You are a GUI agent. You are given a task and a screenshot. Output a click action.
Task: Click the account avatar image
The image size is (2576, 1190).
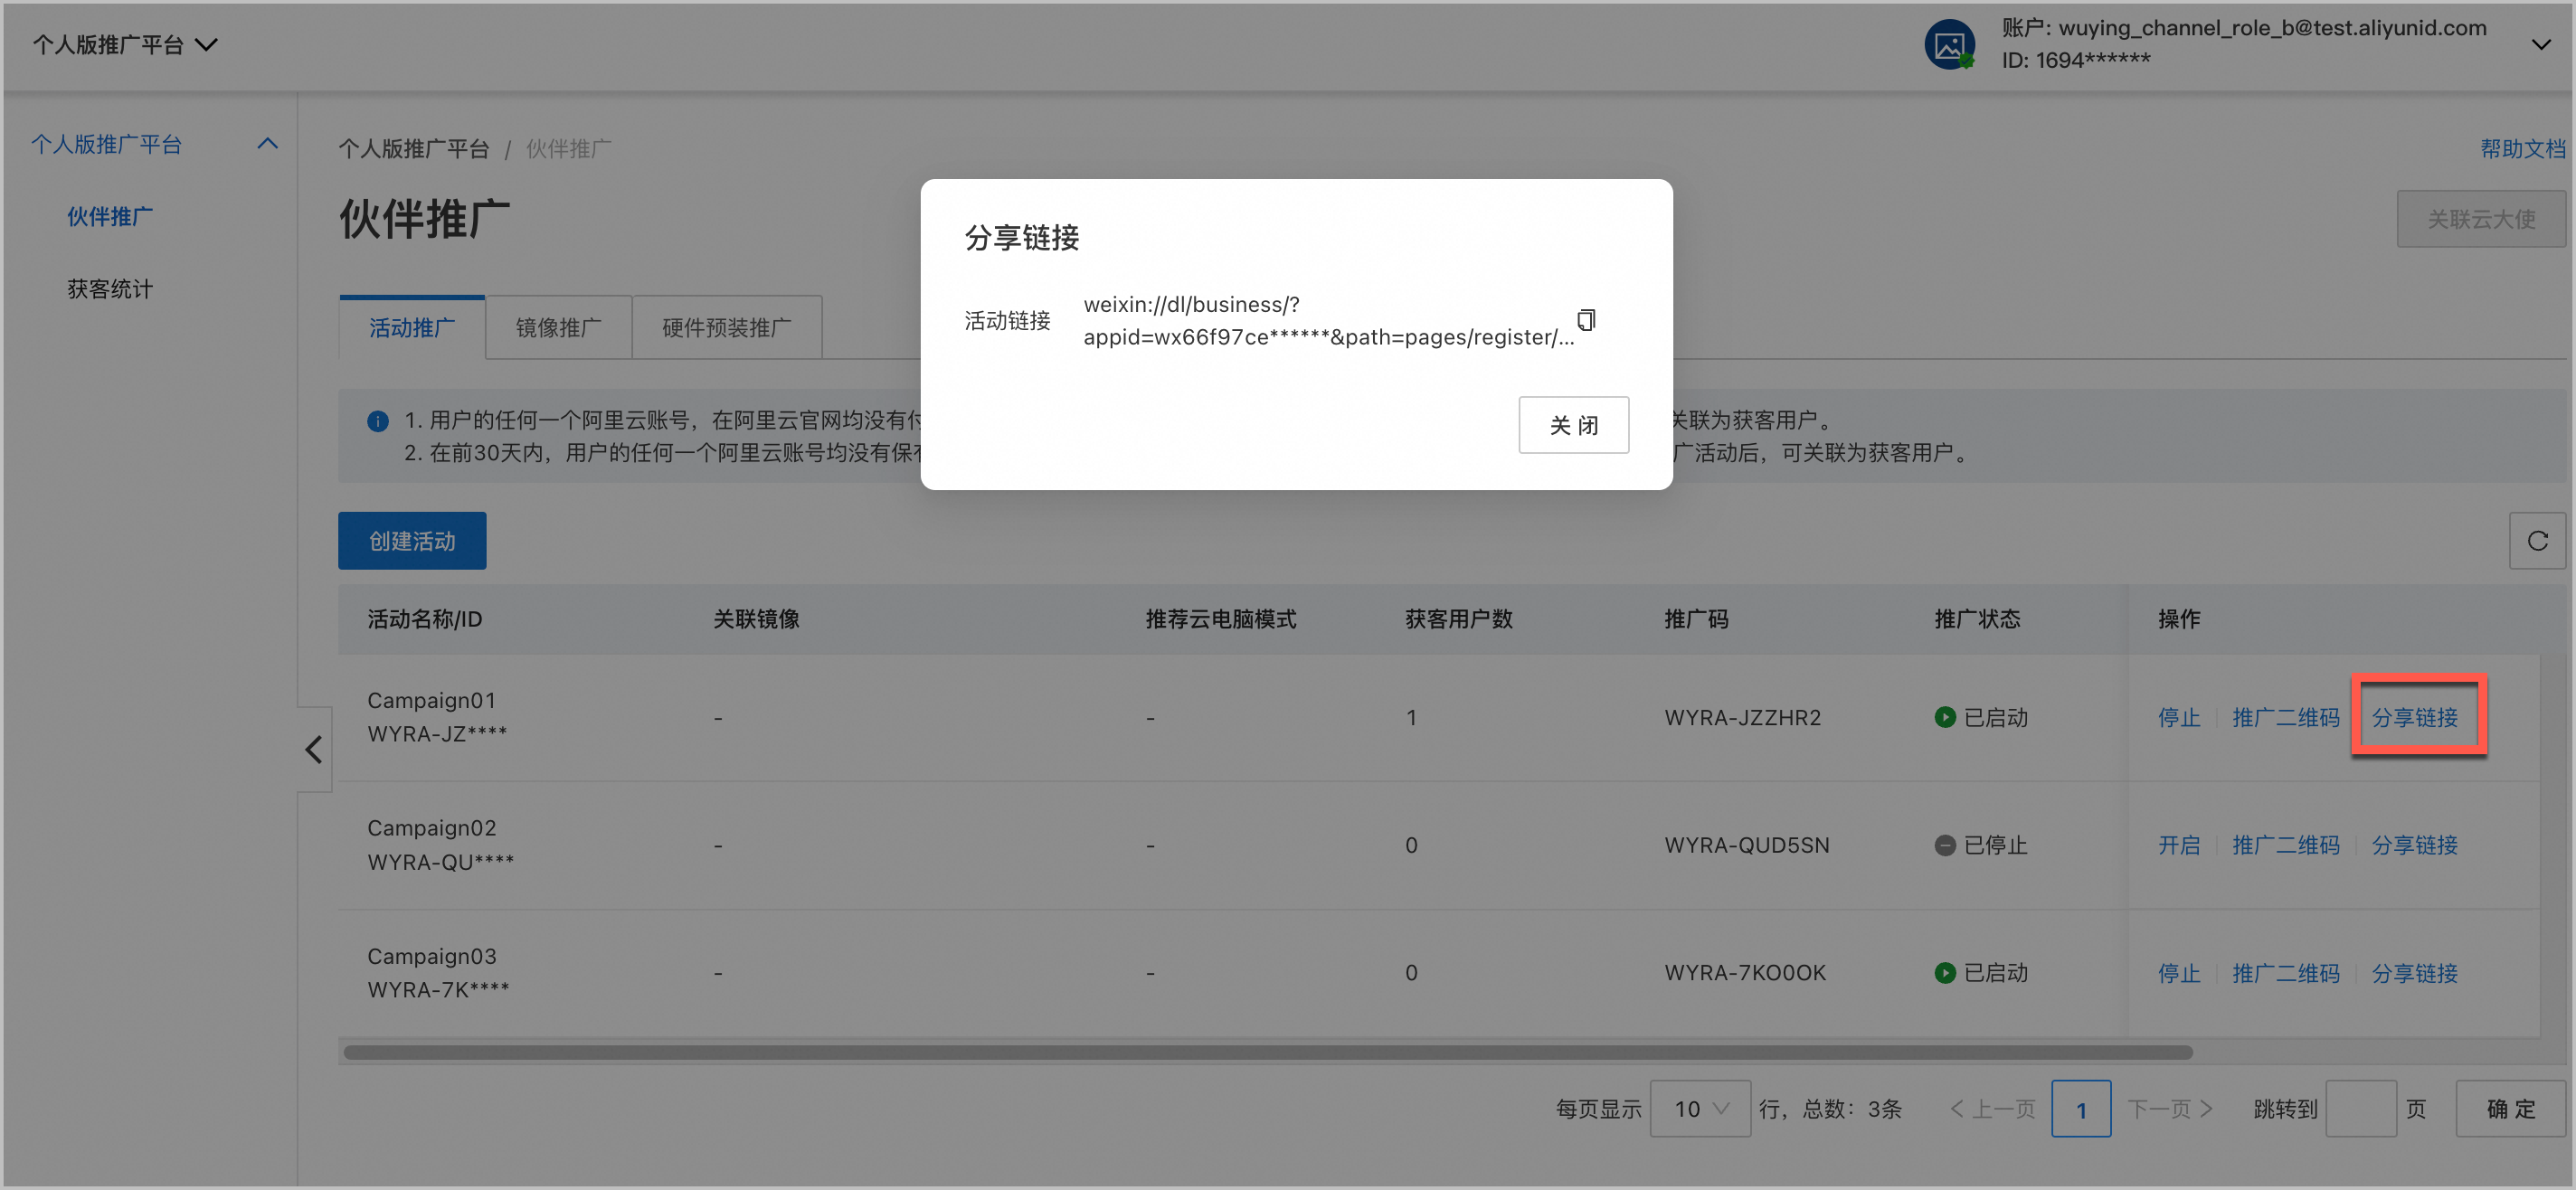(1949, 44)
